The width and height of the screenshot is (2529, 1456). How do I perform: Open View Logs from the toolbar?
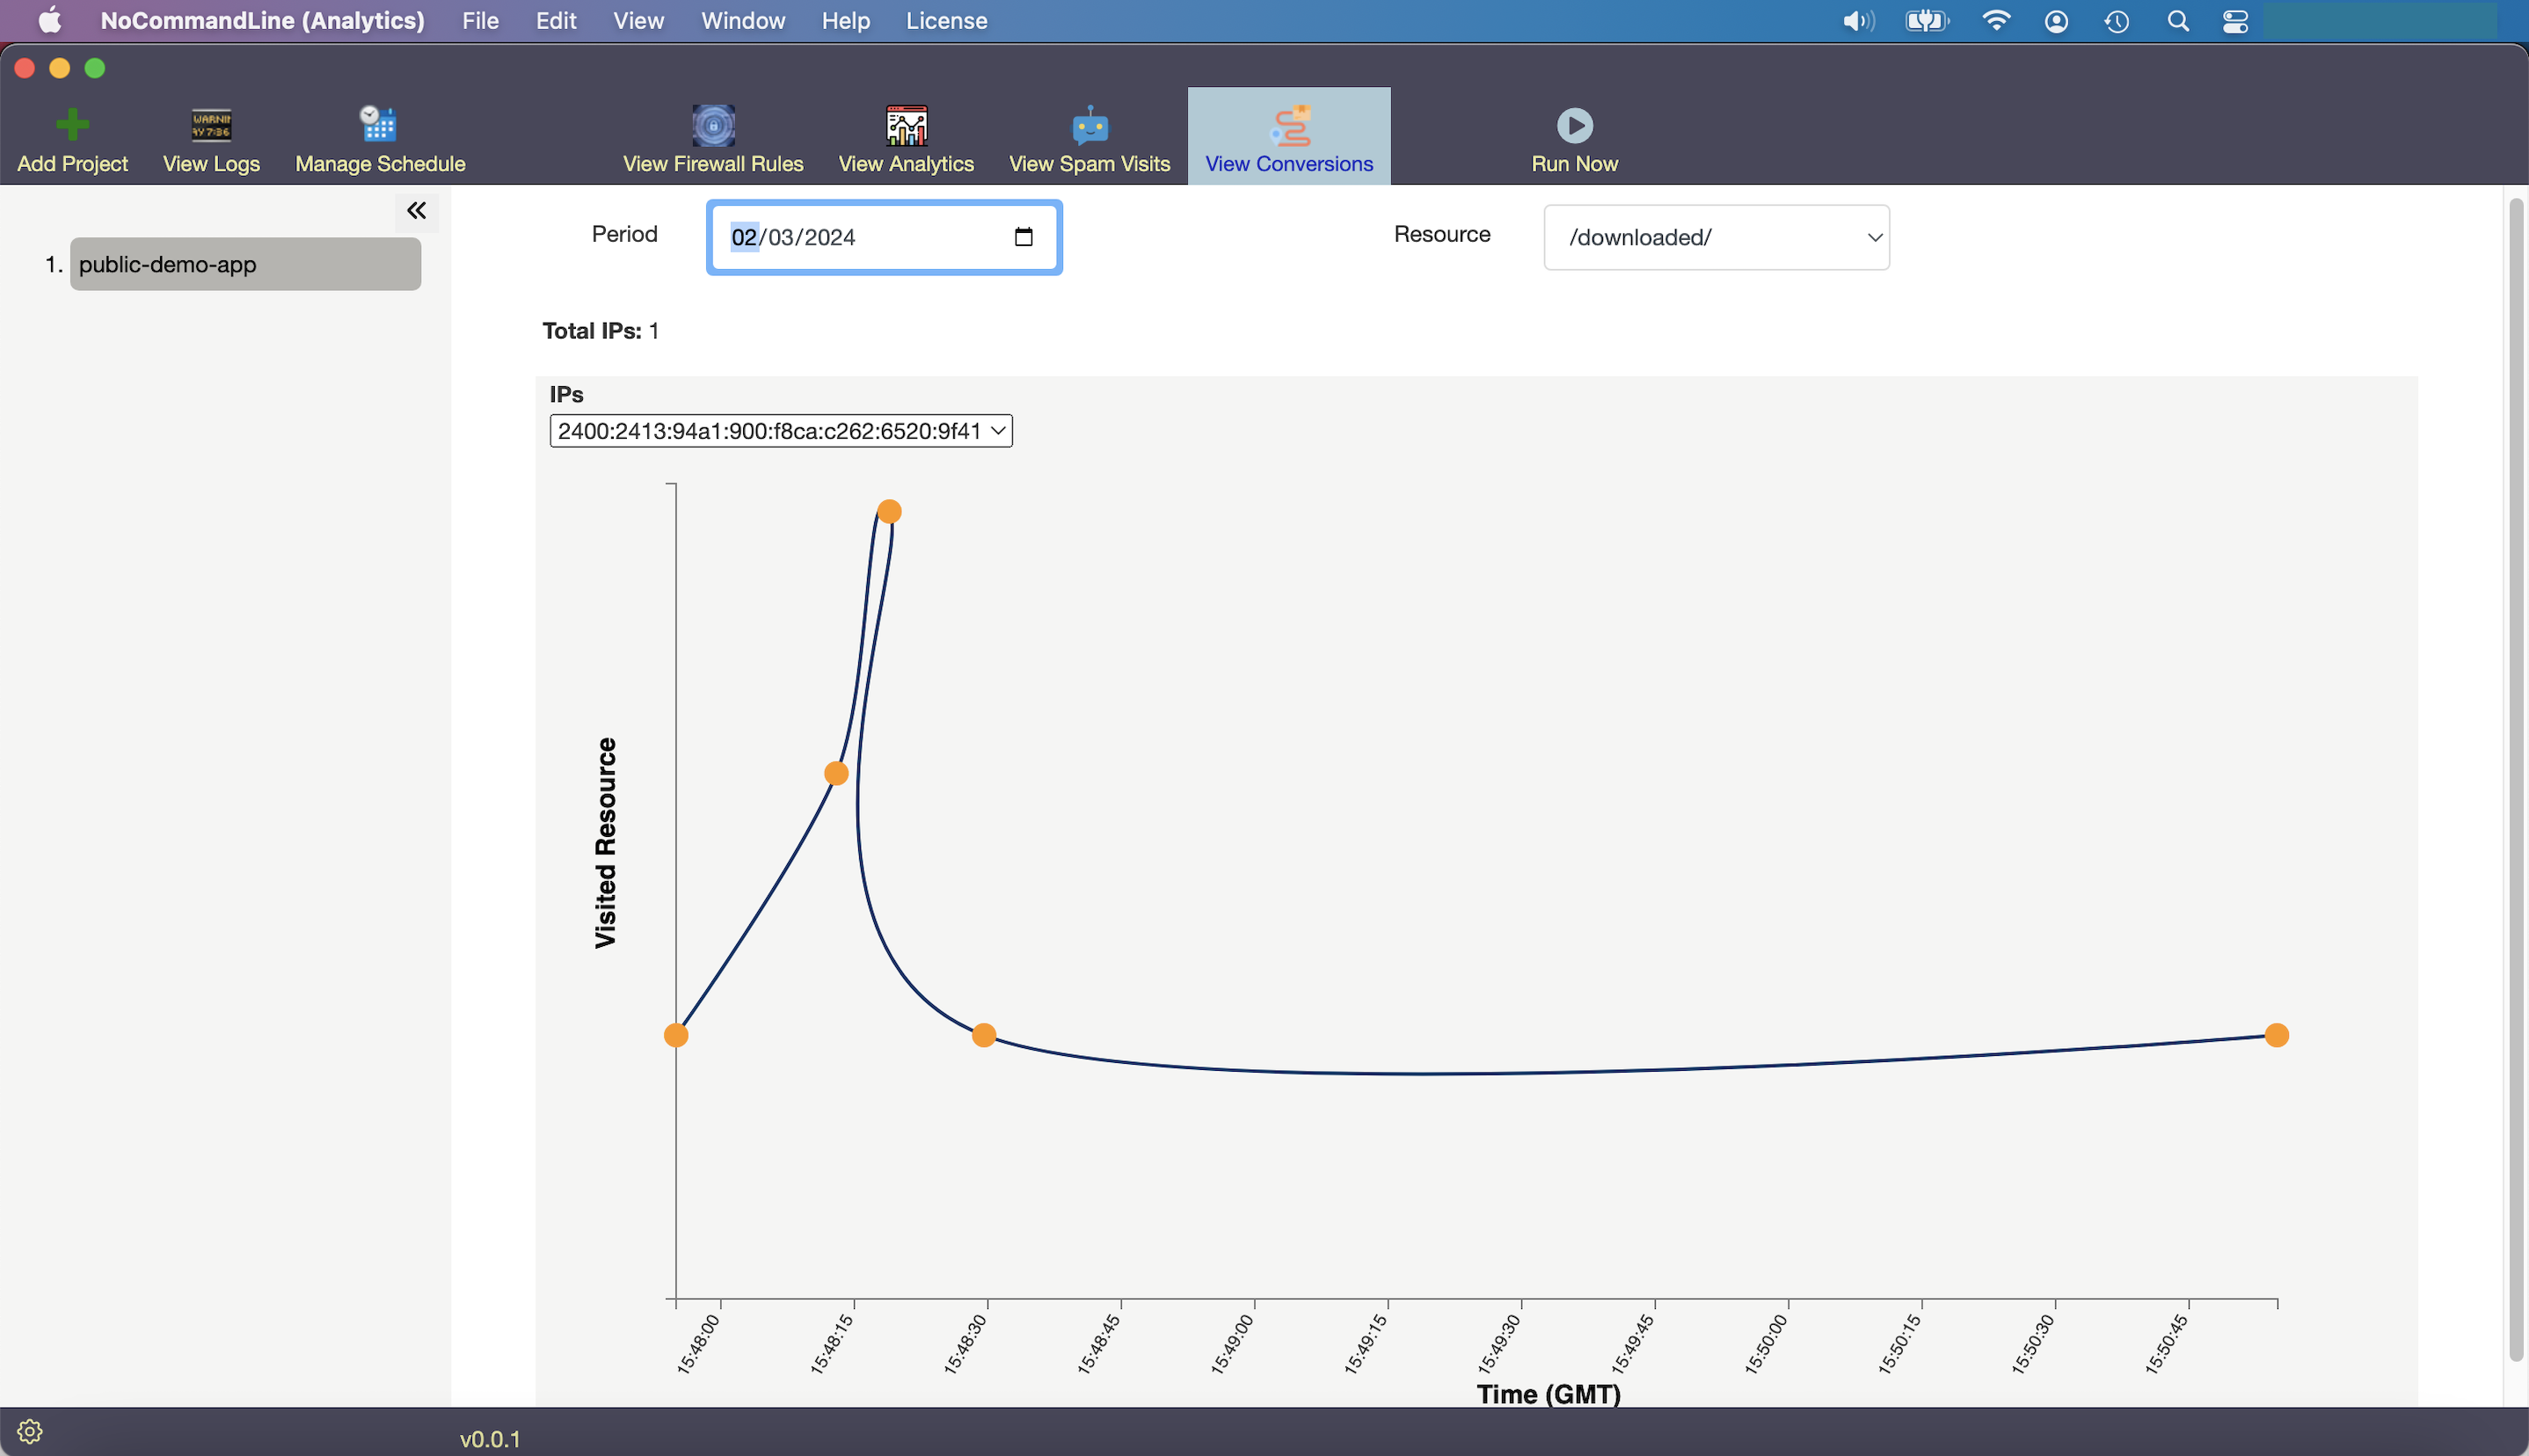pos(211,140)
